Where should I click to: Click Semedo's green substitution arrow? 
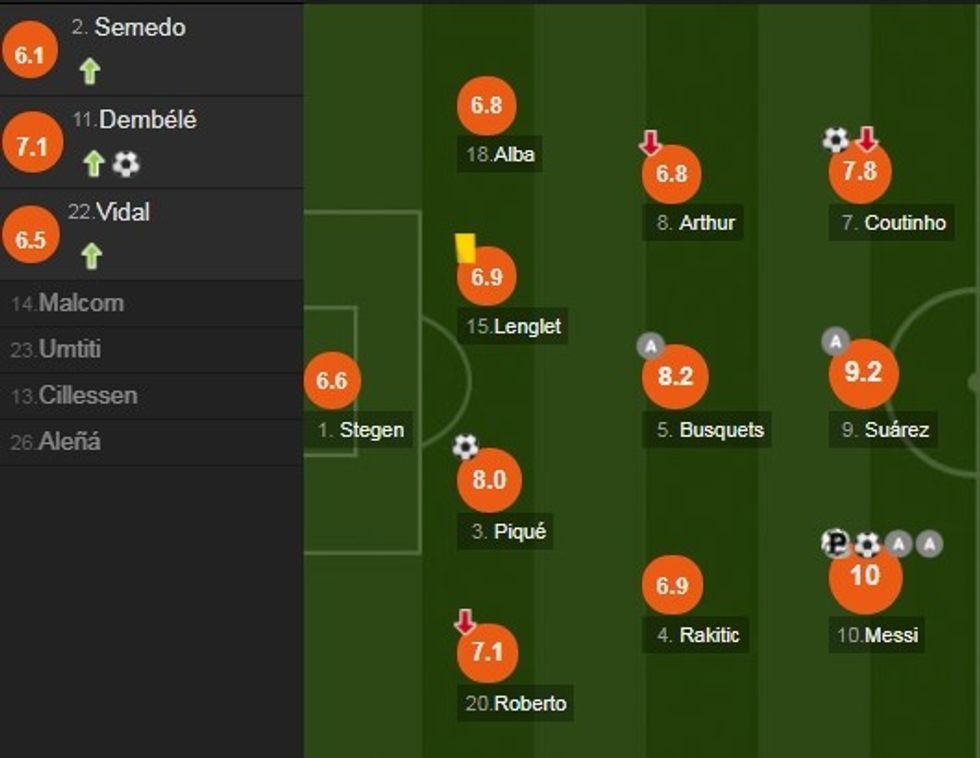coord(90,71)
